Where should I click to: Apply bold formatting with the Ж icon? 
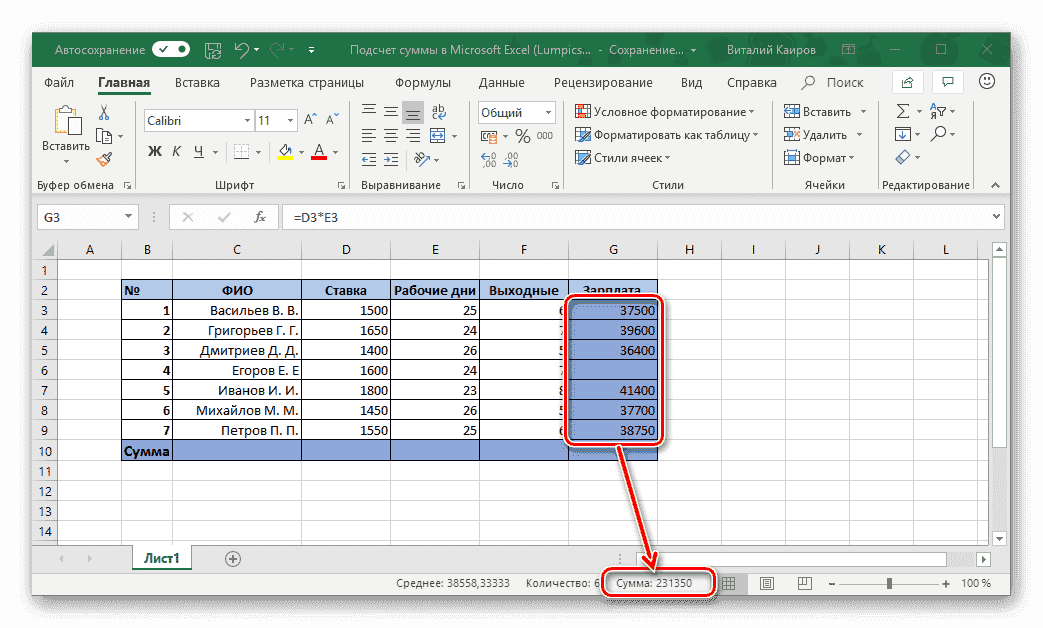click(152, 152)
